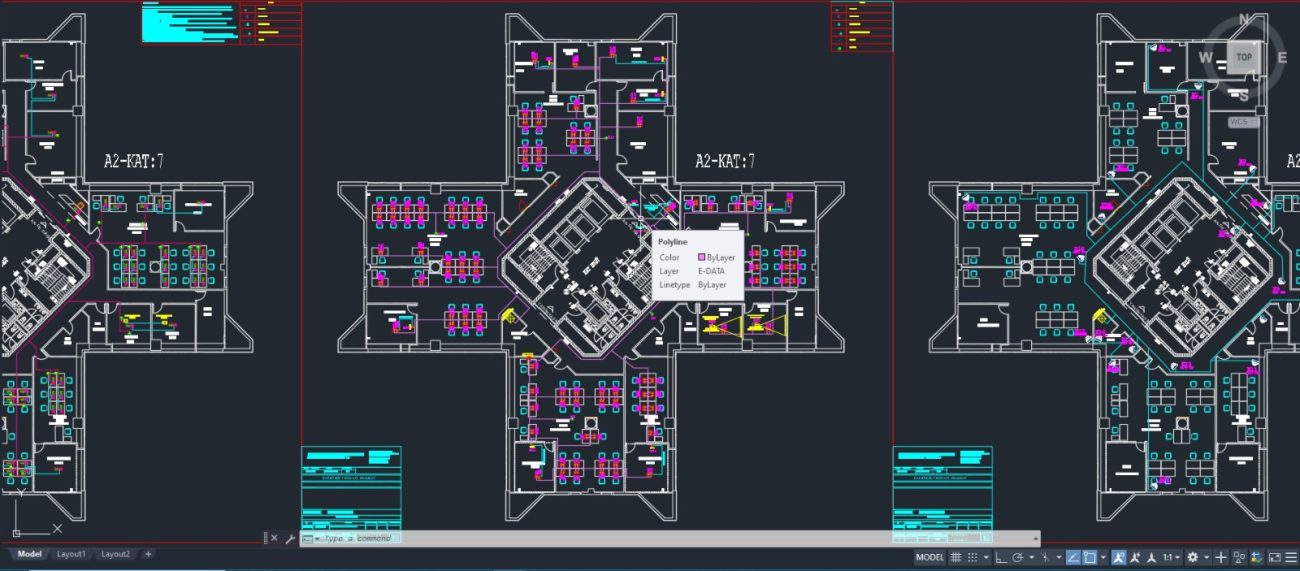The image size is (1300, 571).
Task: Enable polar tracking icon
Action: point(1017,557)
